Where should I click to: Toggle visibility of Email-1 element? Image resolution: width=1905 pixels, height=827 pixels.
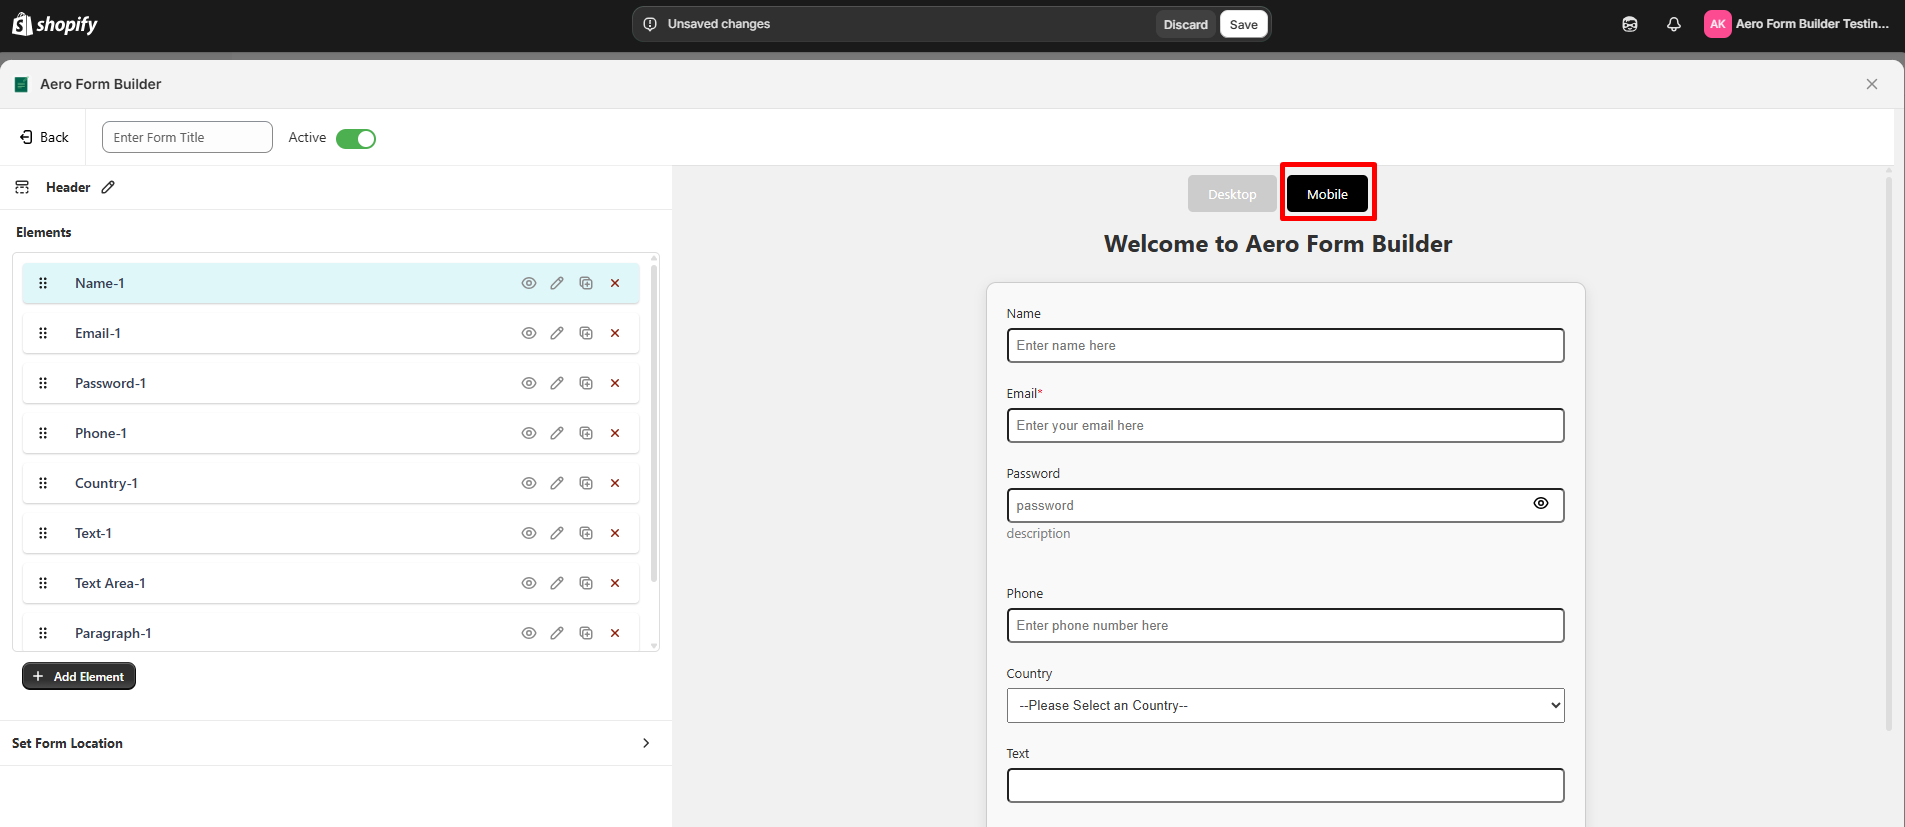tap(529, 333)
